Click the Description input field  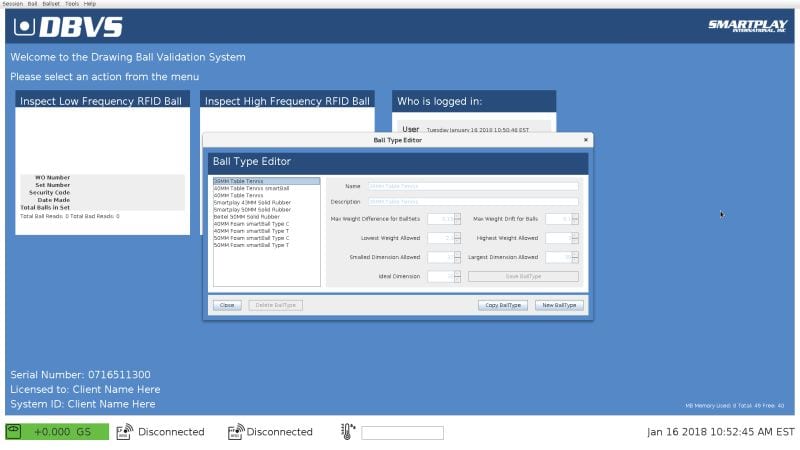[473, 202]
